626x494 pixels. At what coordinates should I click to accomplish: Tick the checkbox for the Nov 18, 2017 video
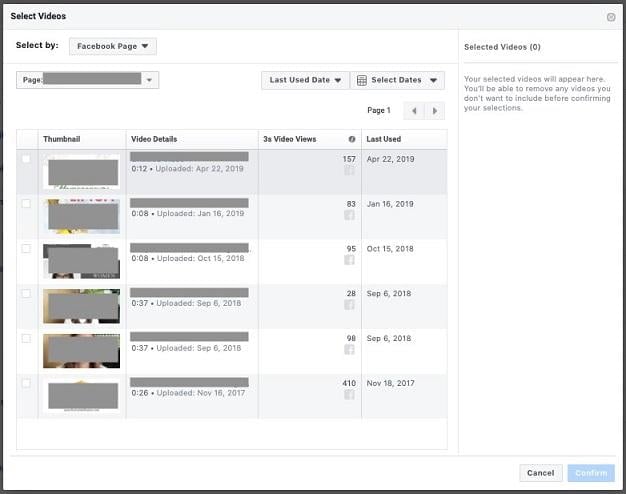pos(26,383)
